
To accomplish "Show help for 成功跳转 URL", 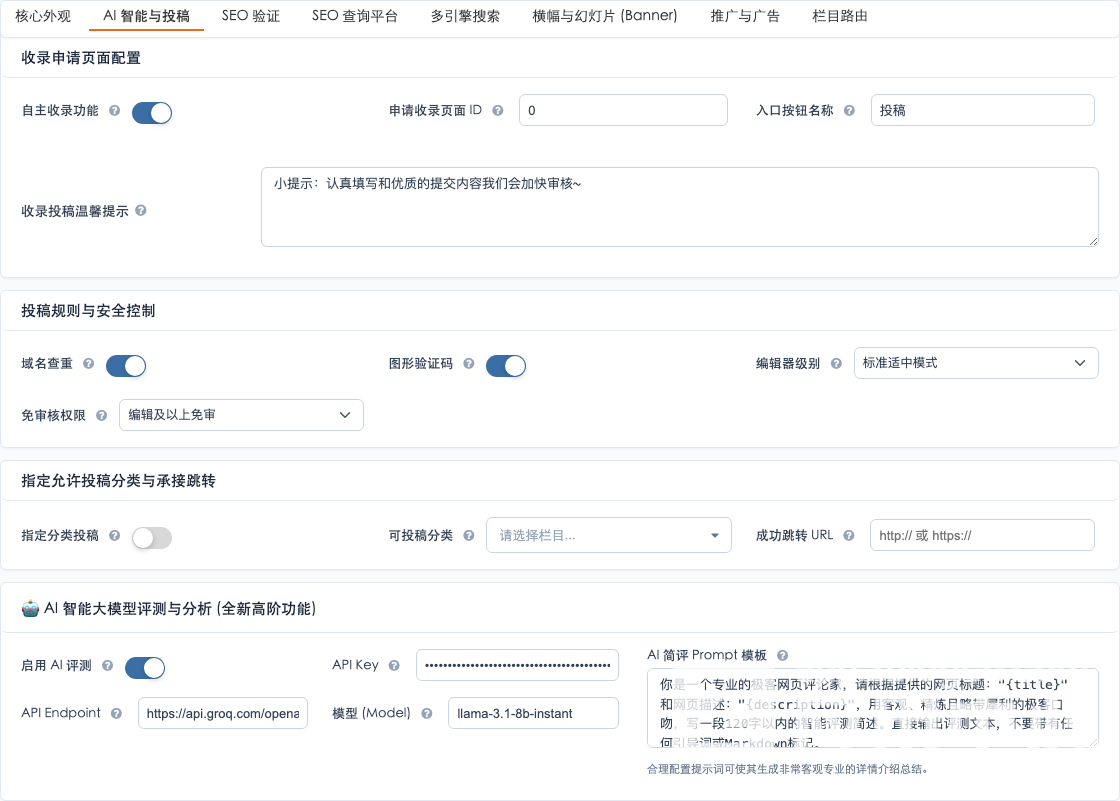I will click(x=849, y=535).
